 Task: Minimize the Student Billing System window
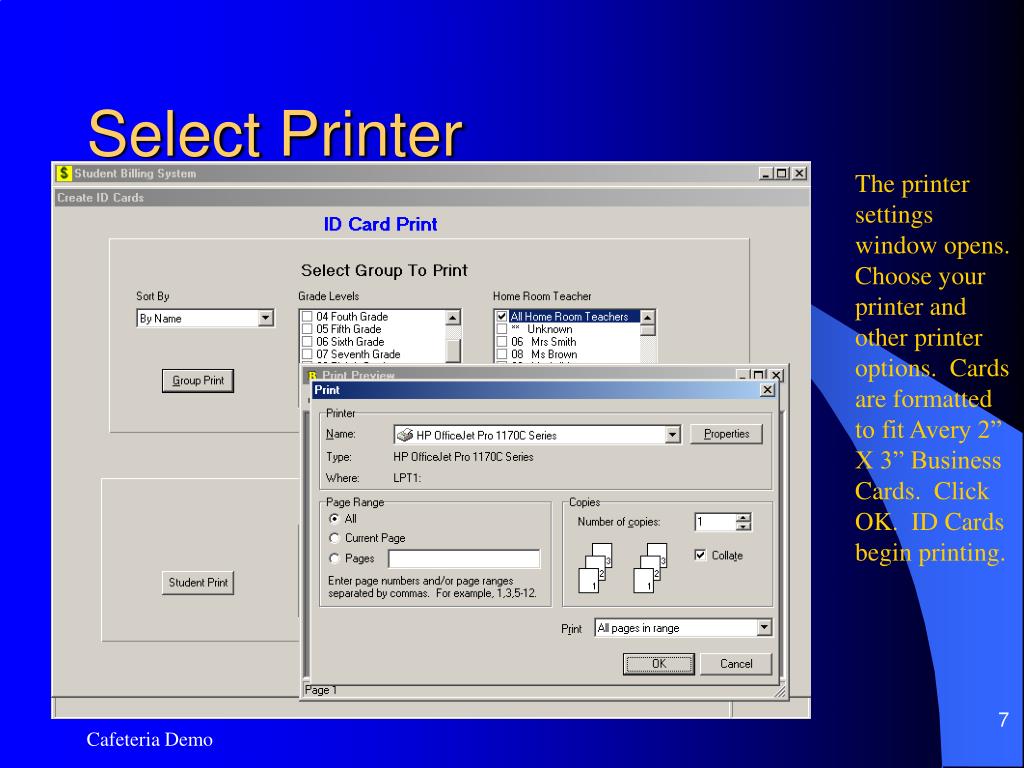tap(767, 173)
